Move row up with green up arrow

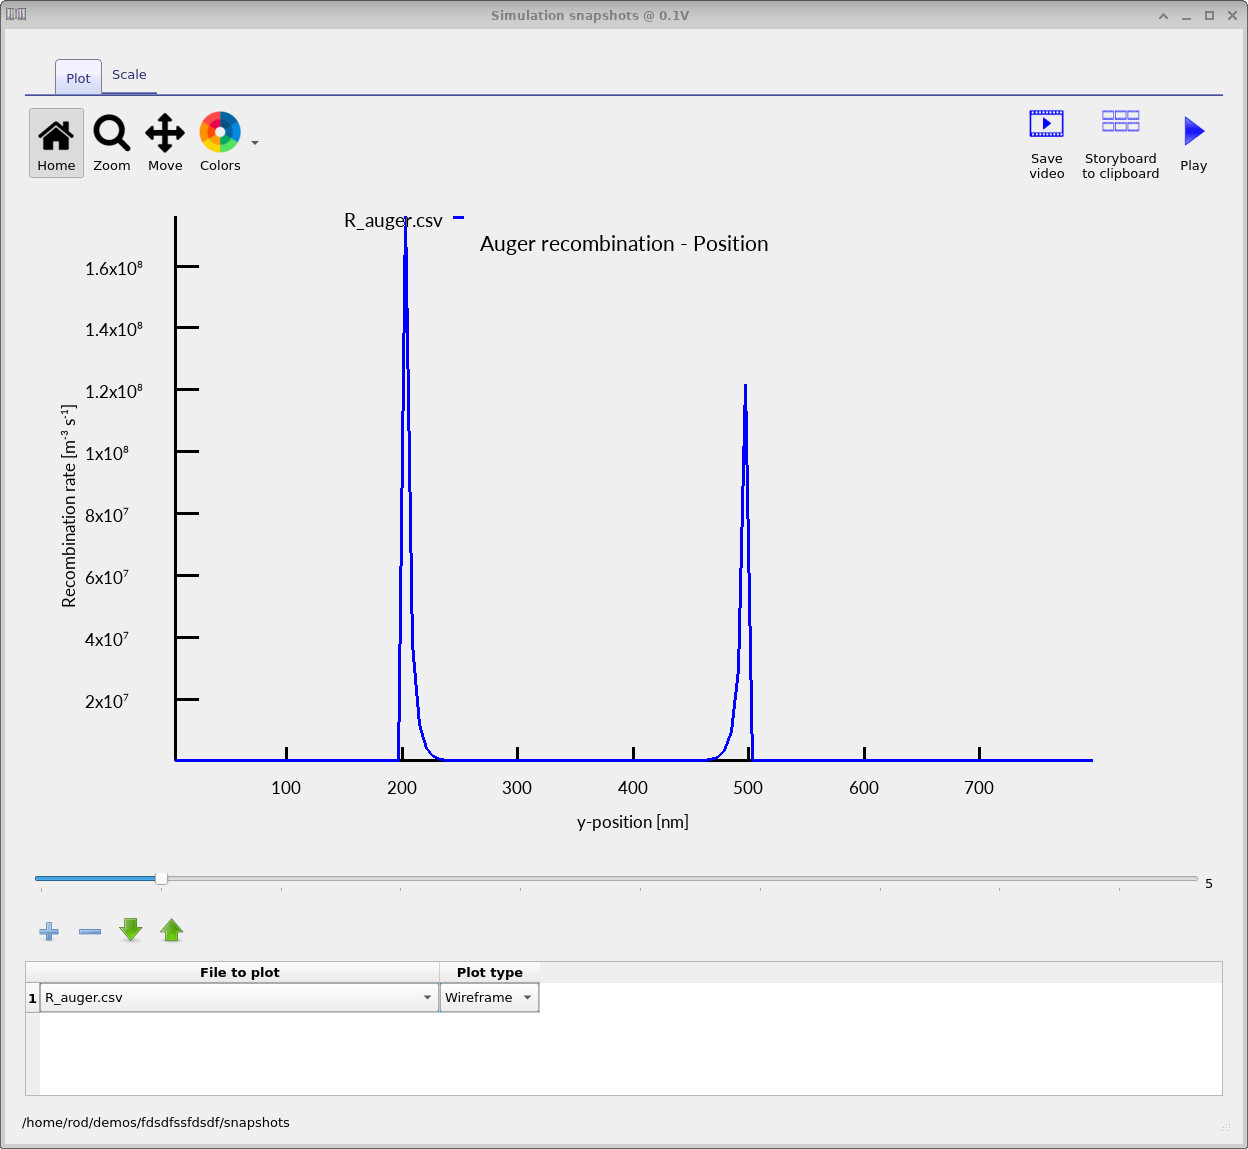pos(172,931)
